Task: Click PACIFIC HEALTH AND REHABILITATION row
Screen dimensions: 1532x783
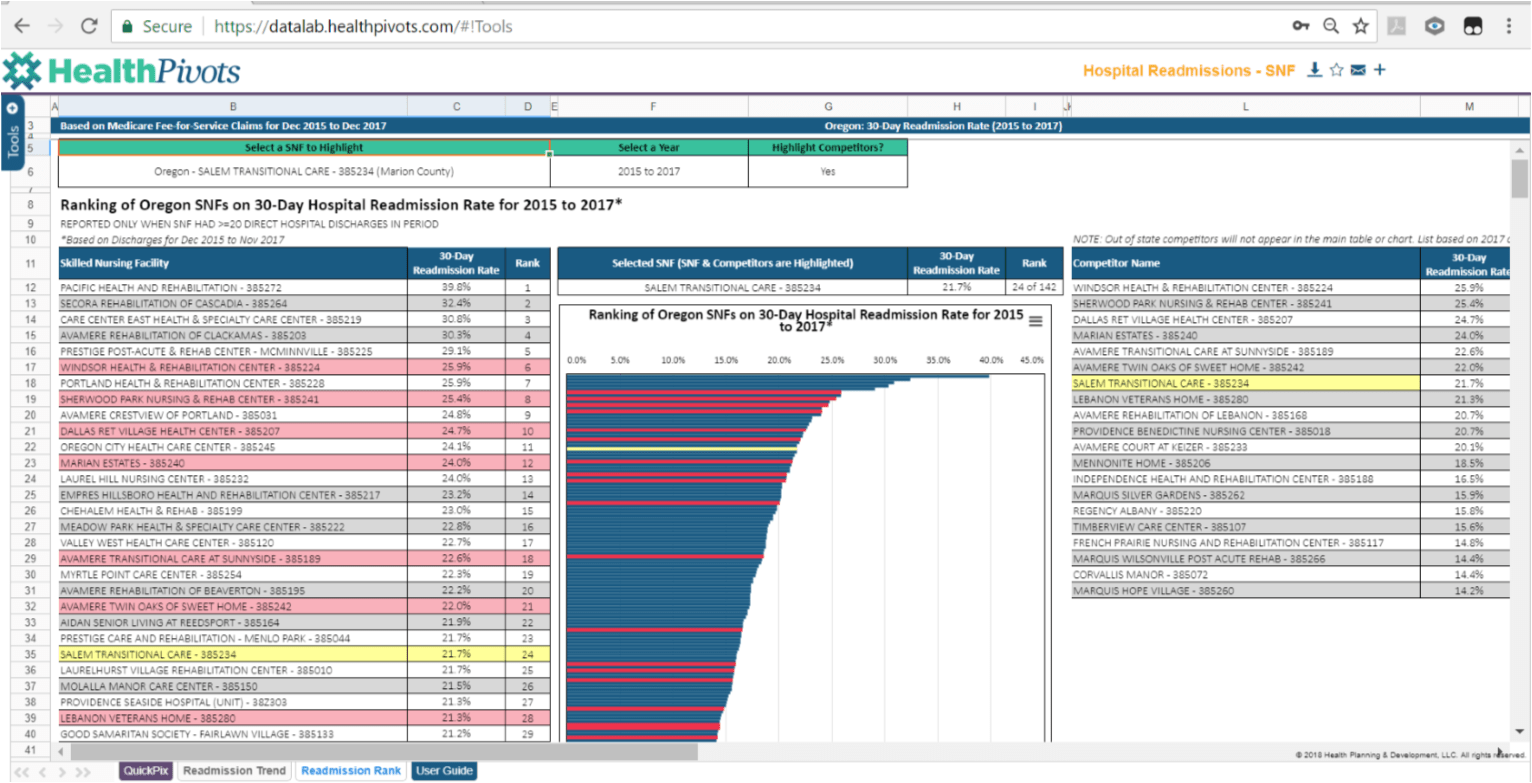Action: point(233,287)
